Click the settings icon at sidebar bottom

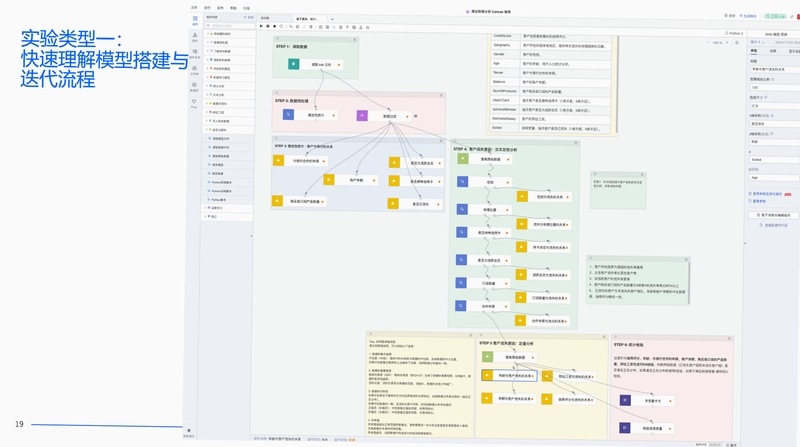point(189,431)
